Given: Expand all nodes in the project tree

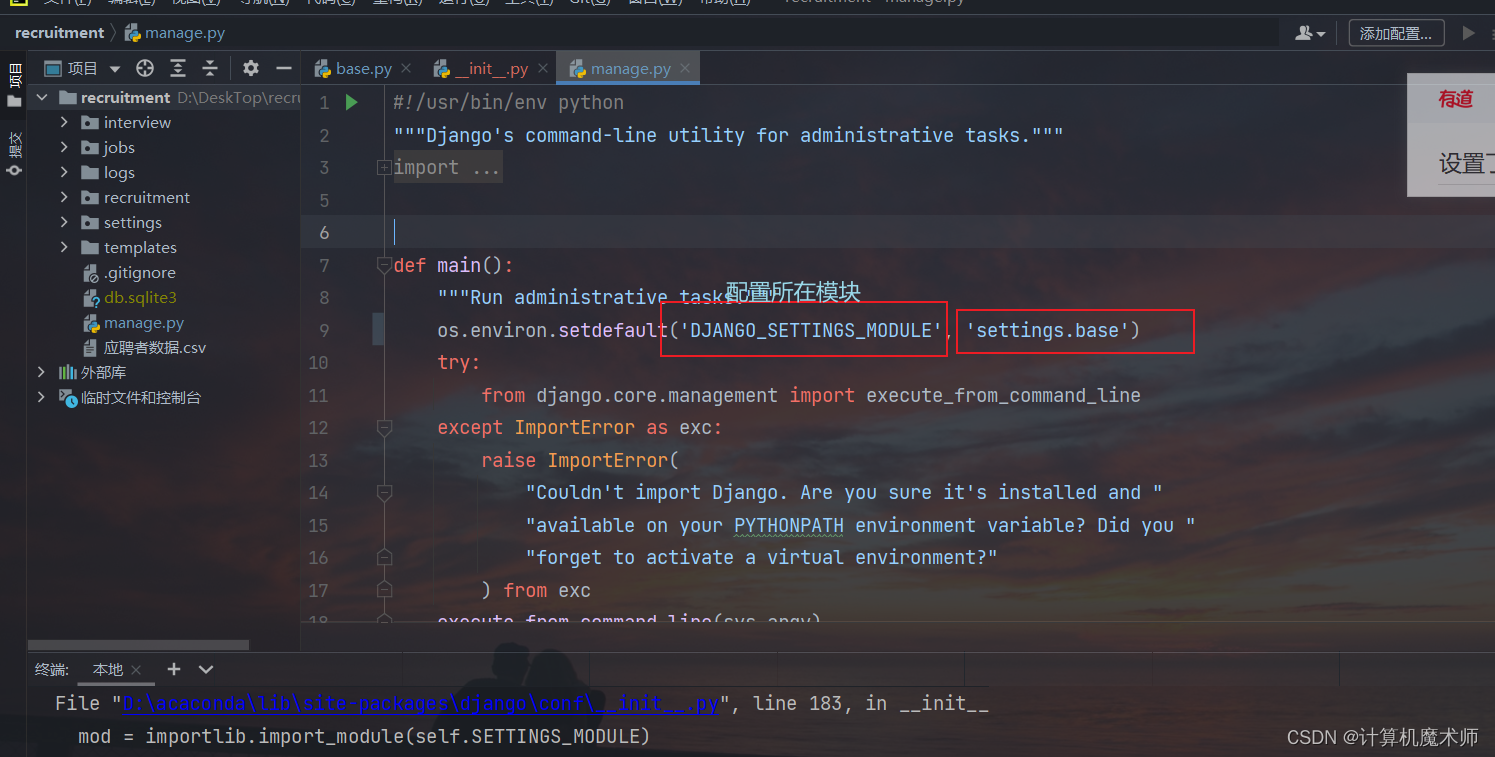Looking at the screenshot, I should pos(178,68).
